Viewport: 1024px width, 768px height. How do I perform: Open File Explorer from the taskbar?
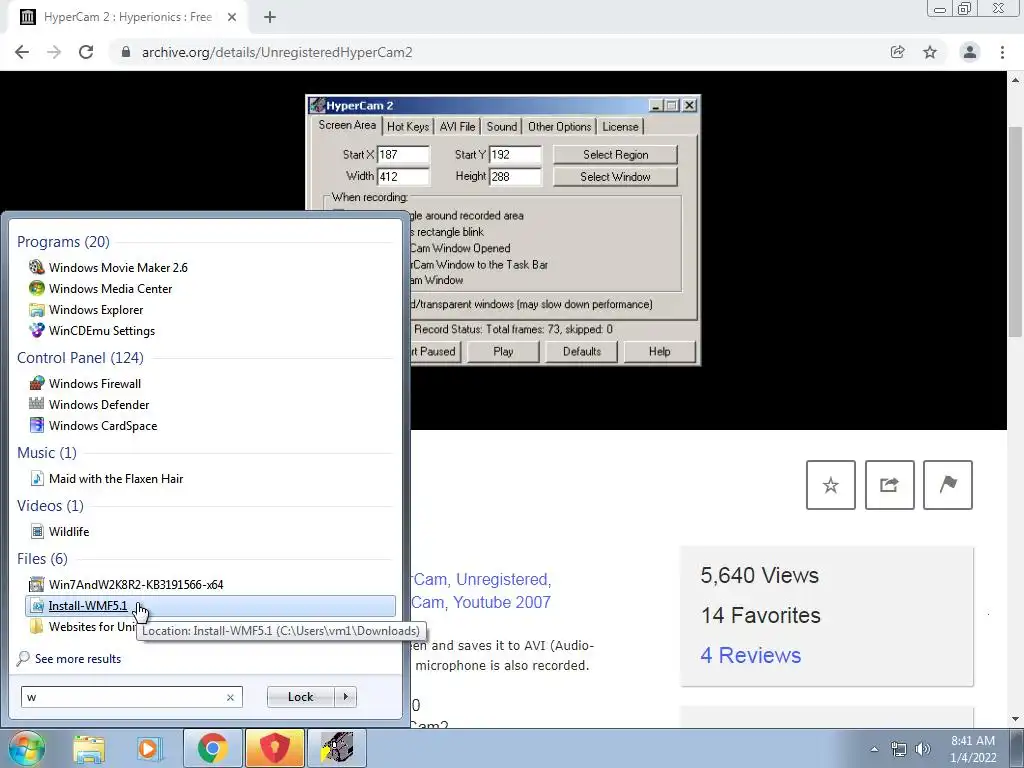[x=89, y=748]
